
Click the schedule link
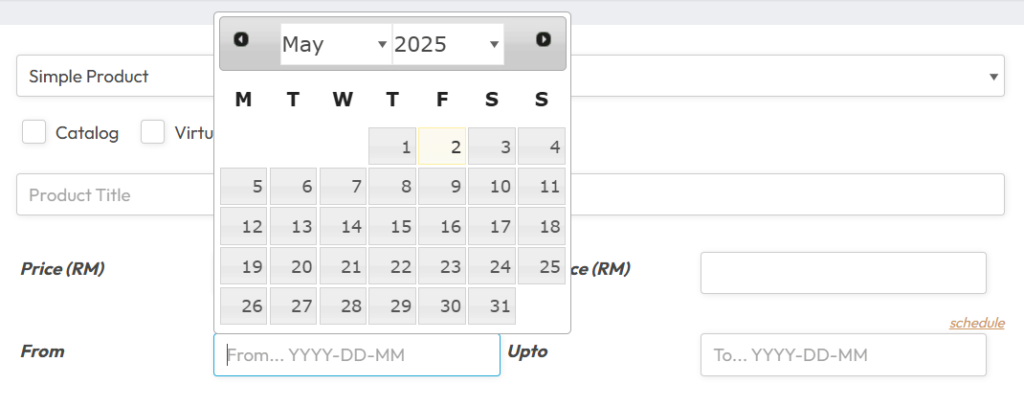[x=976, y=323]
